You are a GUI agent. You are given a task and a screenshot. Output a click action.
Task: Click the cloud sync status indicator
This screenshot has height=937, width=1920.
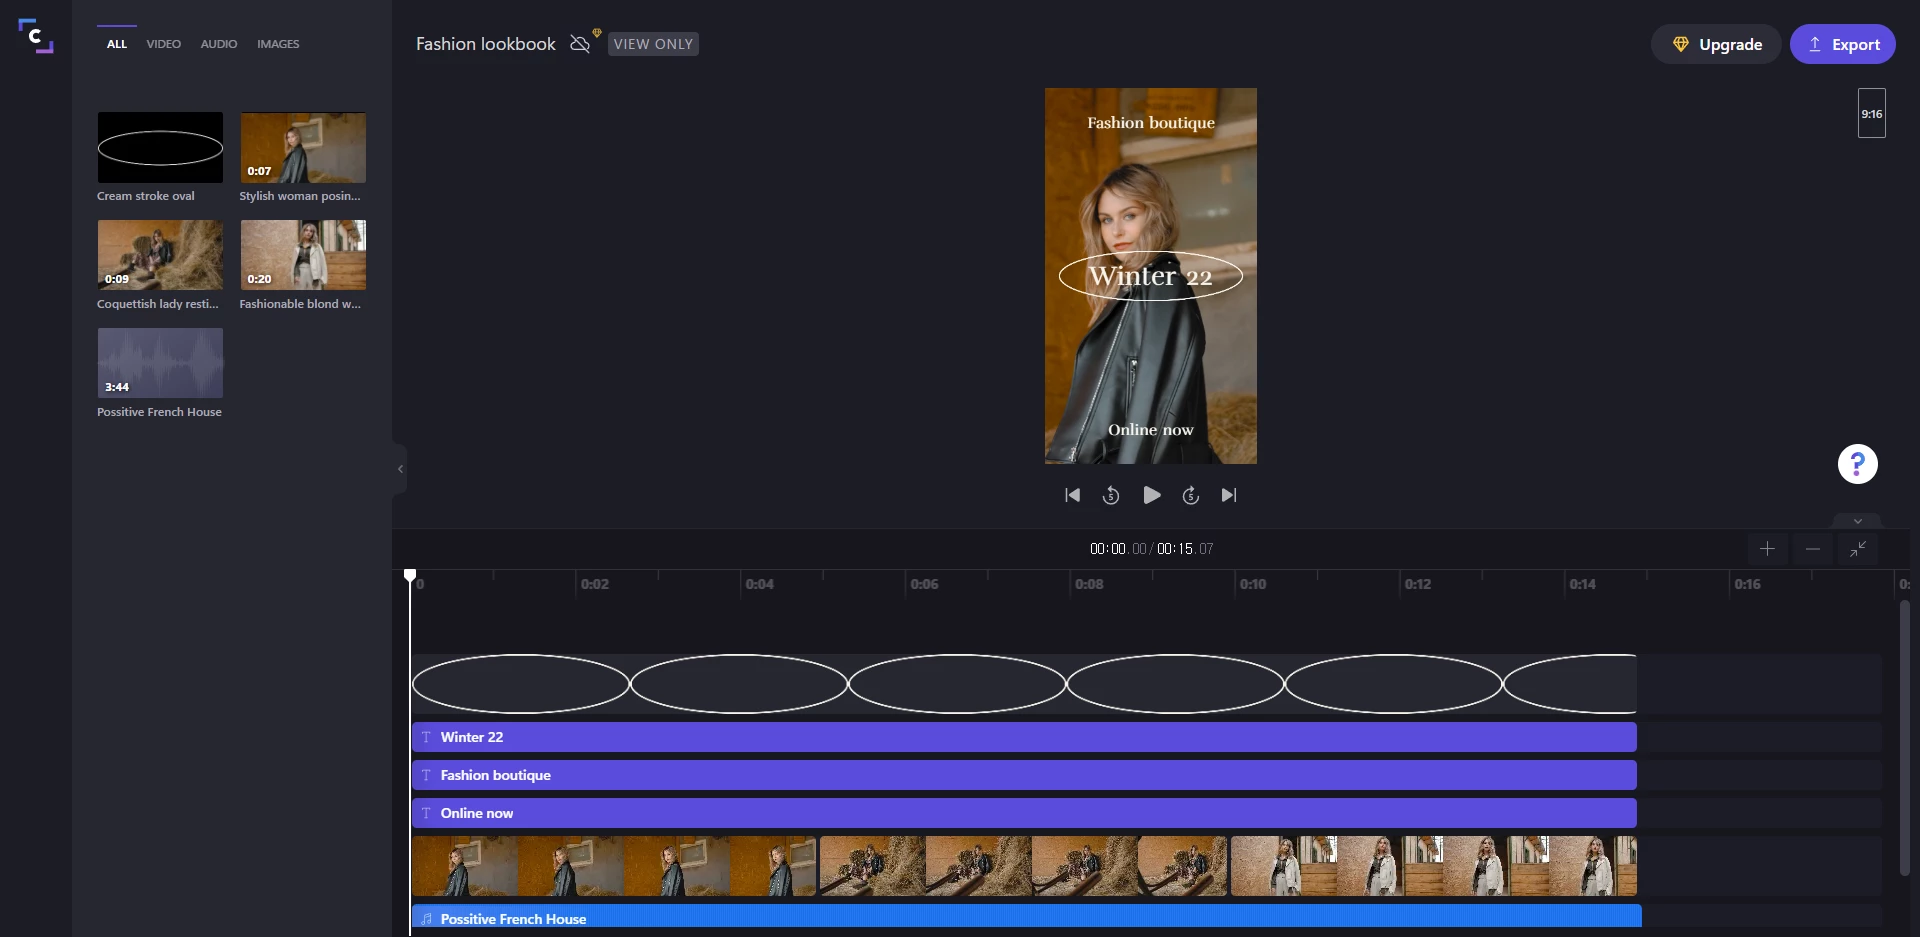[581, 43]
